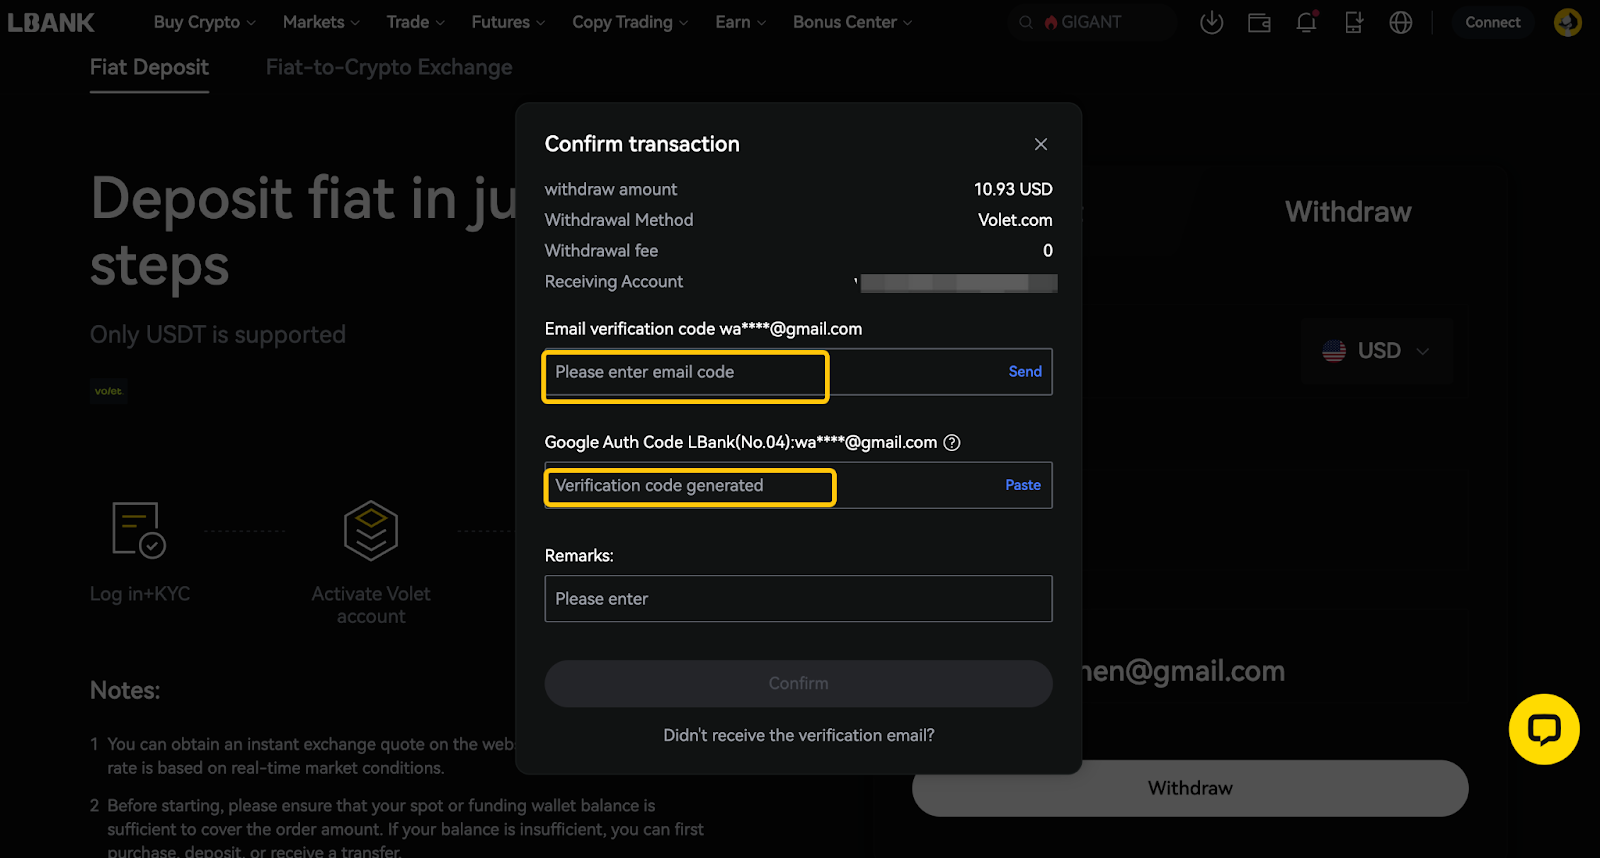
Task: Switch to the Fiat Deposit tab
Action: (149, 67)
